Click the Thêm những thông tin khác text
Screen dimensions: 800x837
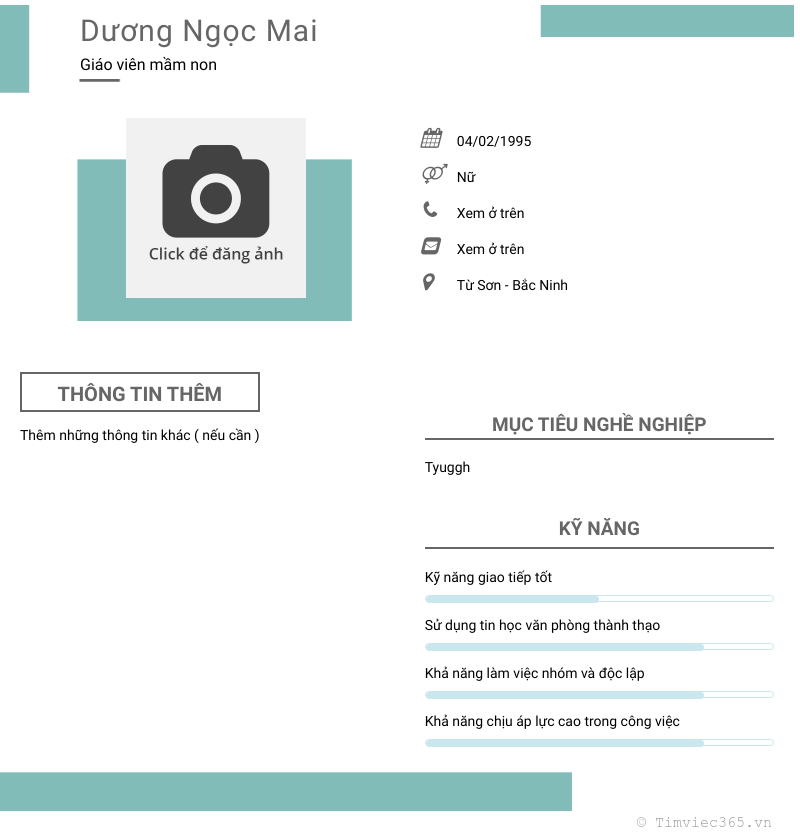pos(140,435)
